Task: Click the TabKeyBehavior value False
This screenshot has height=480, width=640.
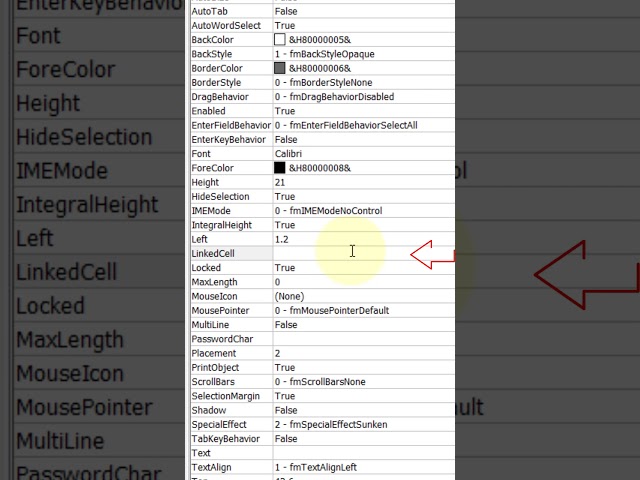Action: click(x=286, y=439)
